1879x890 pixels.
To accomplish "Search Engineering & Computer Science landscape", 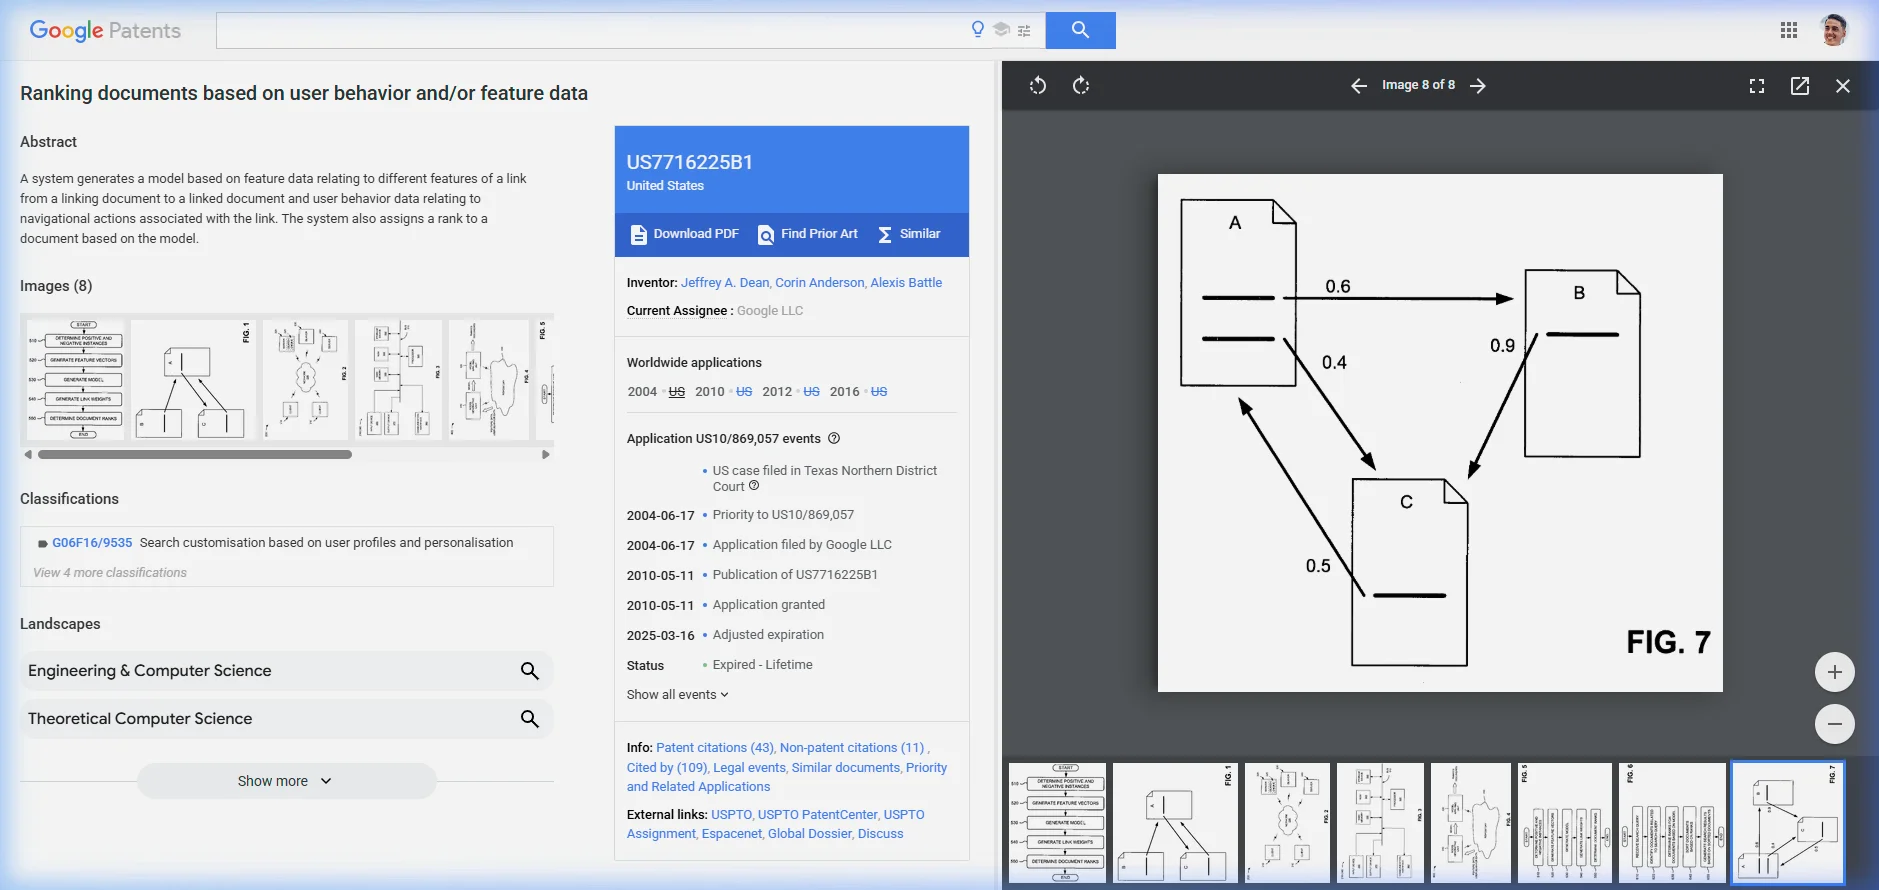I will tap(530, 671).
